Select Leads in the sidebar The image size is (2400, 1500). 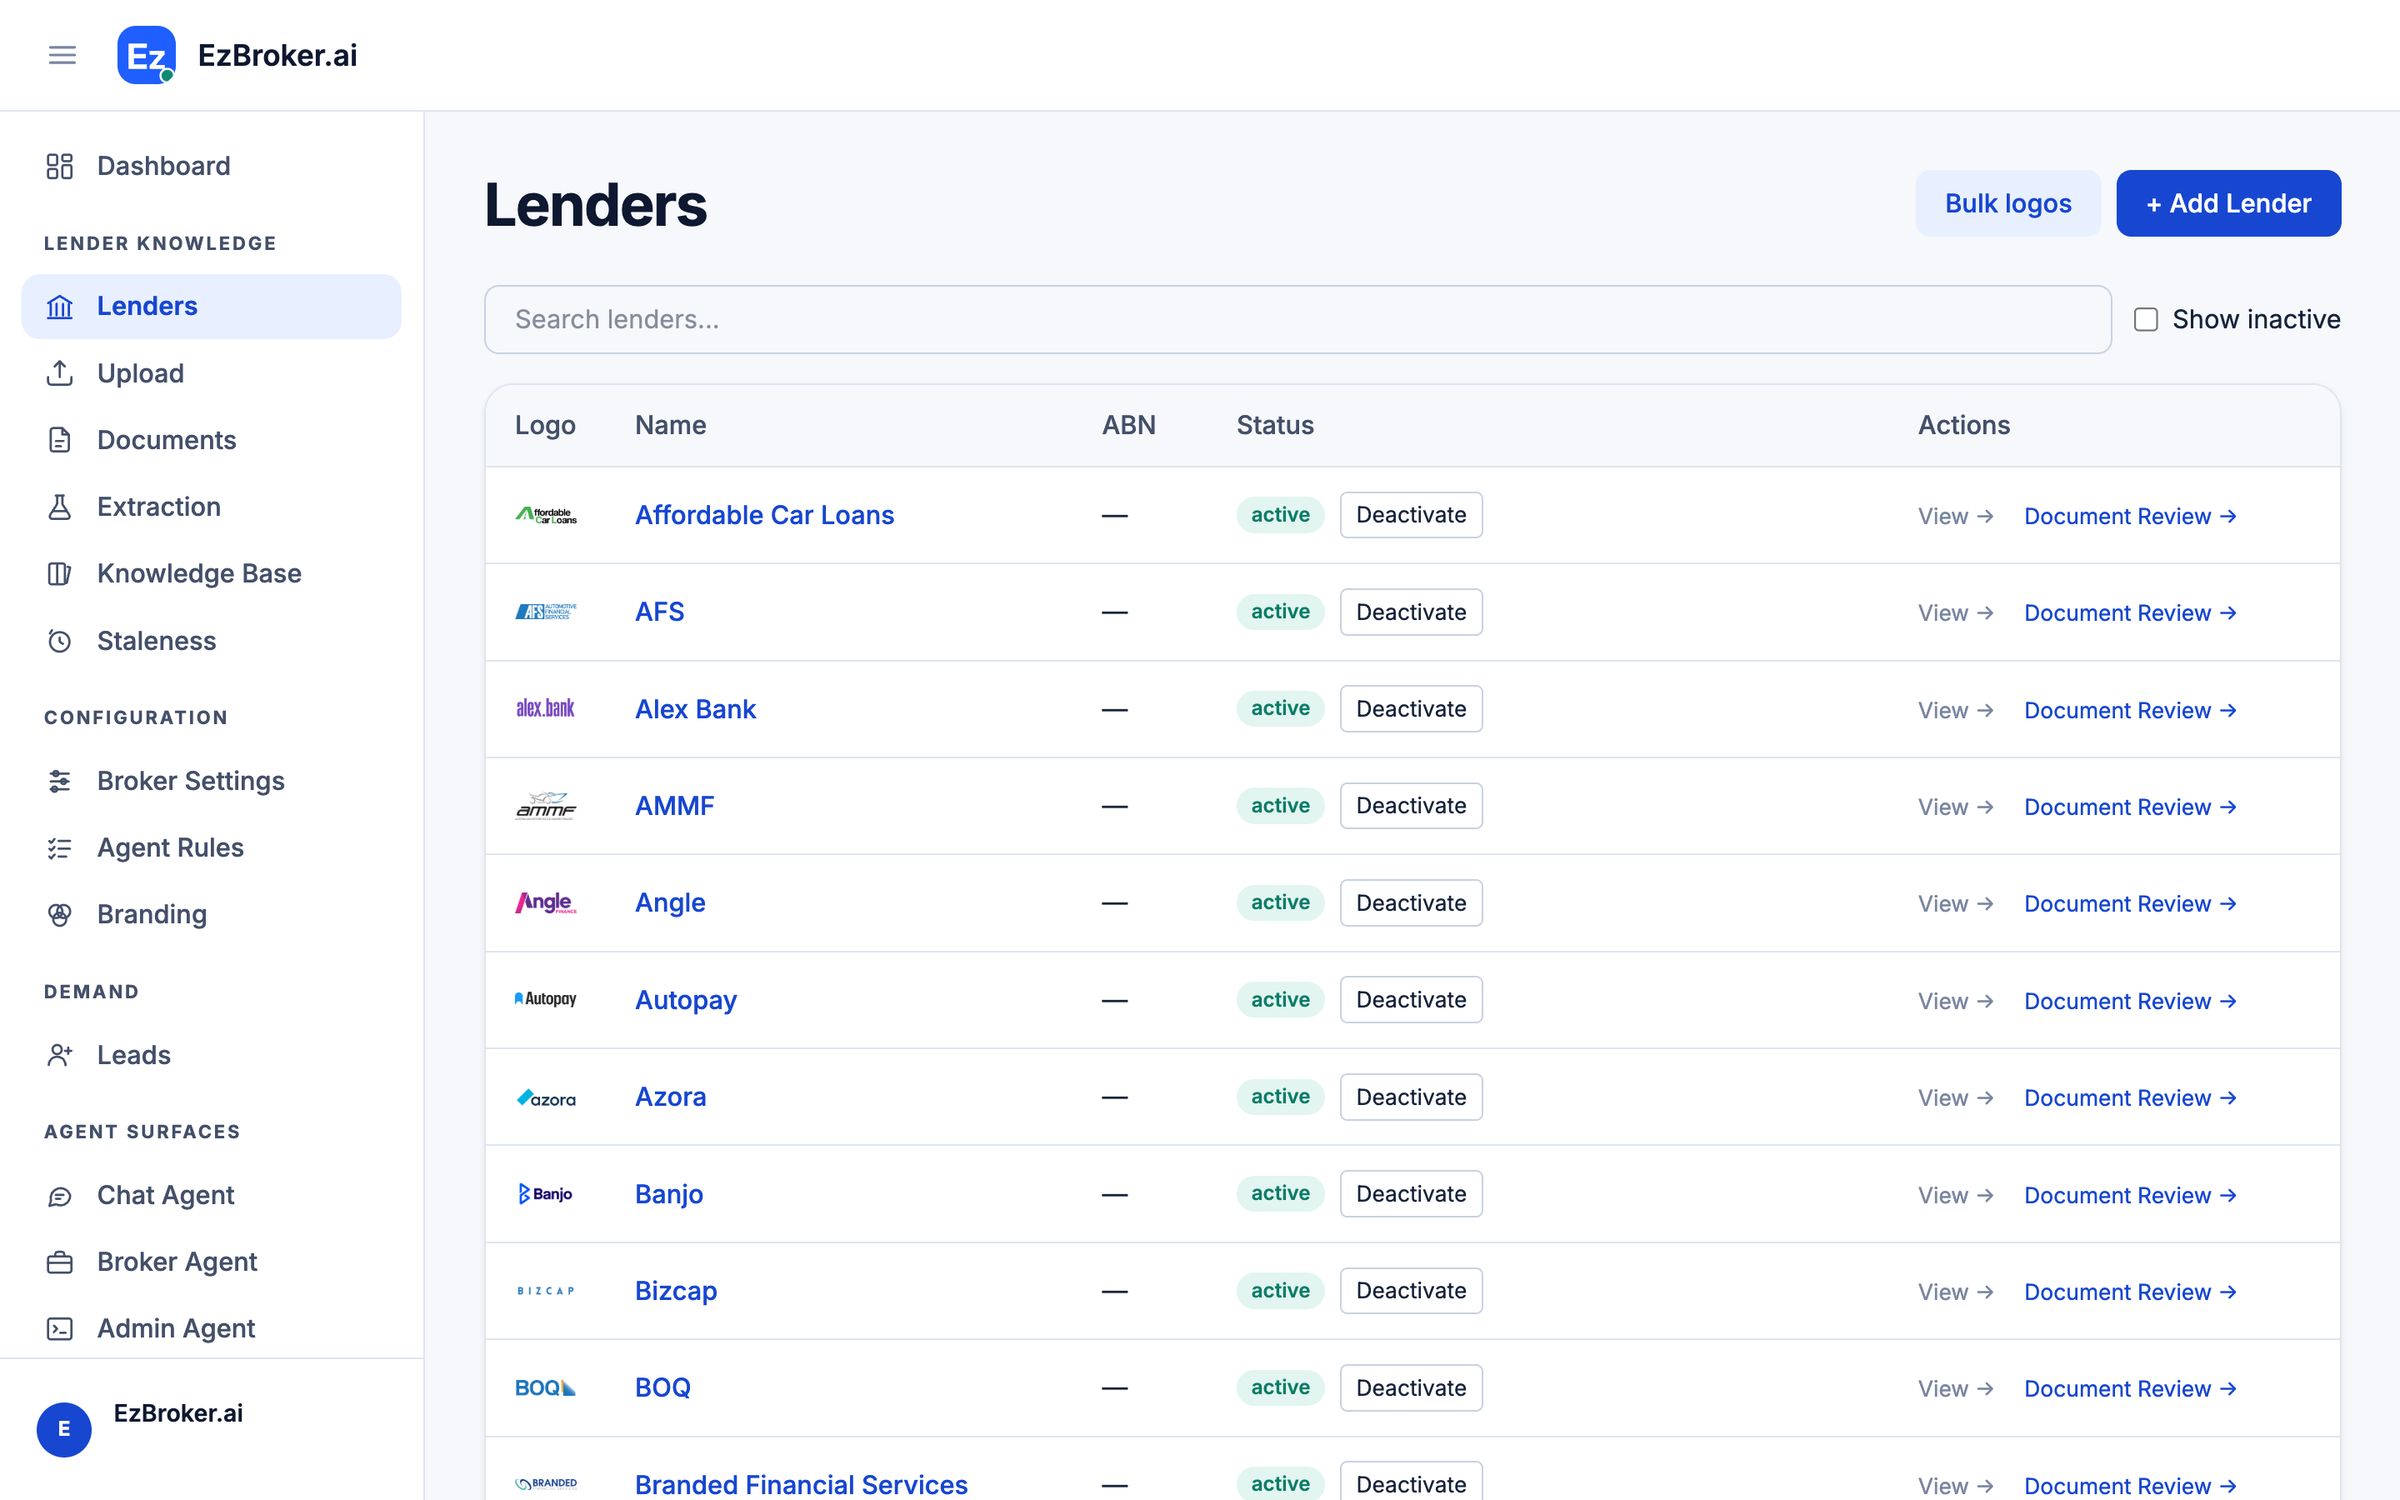(x=211, y=1055)
